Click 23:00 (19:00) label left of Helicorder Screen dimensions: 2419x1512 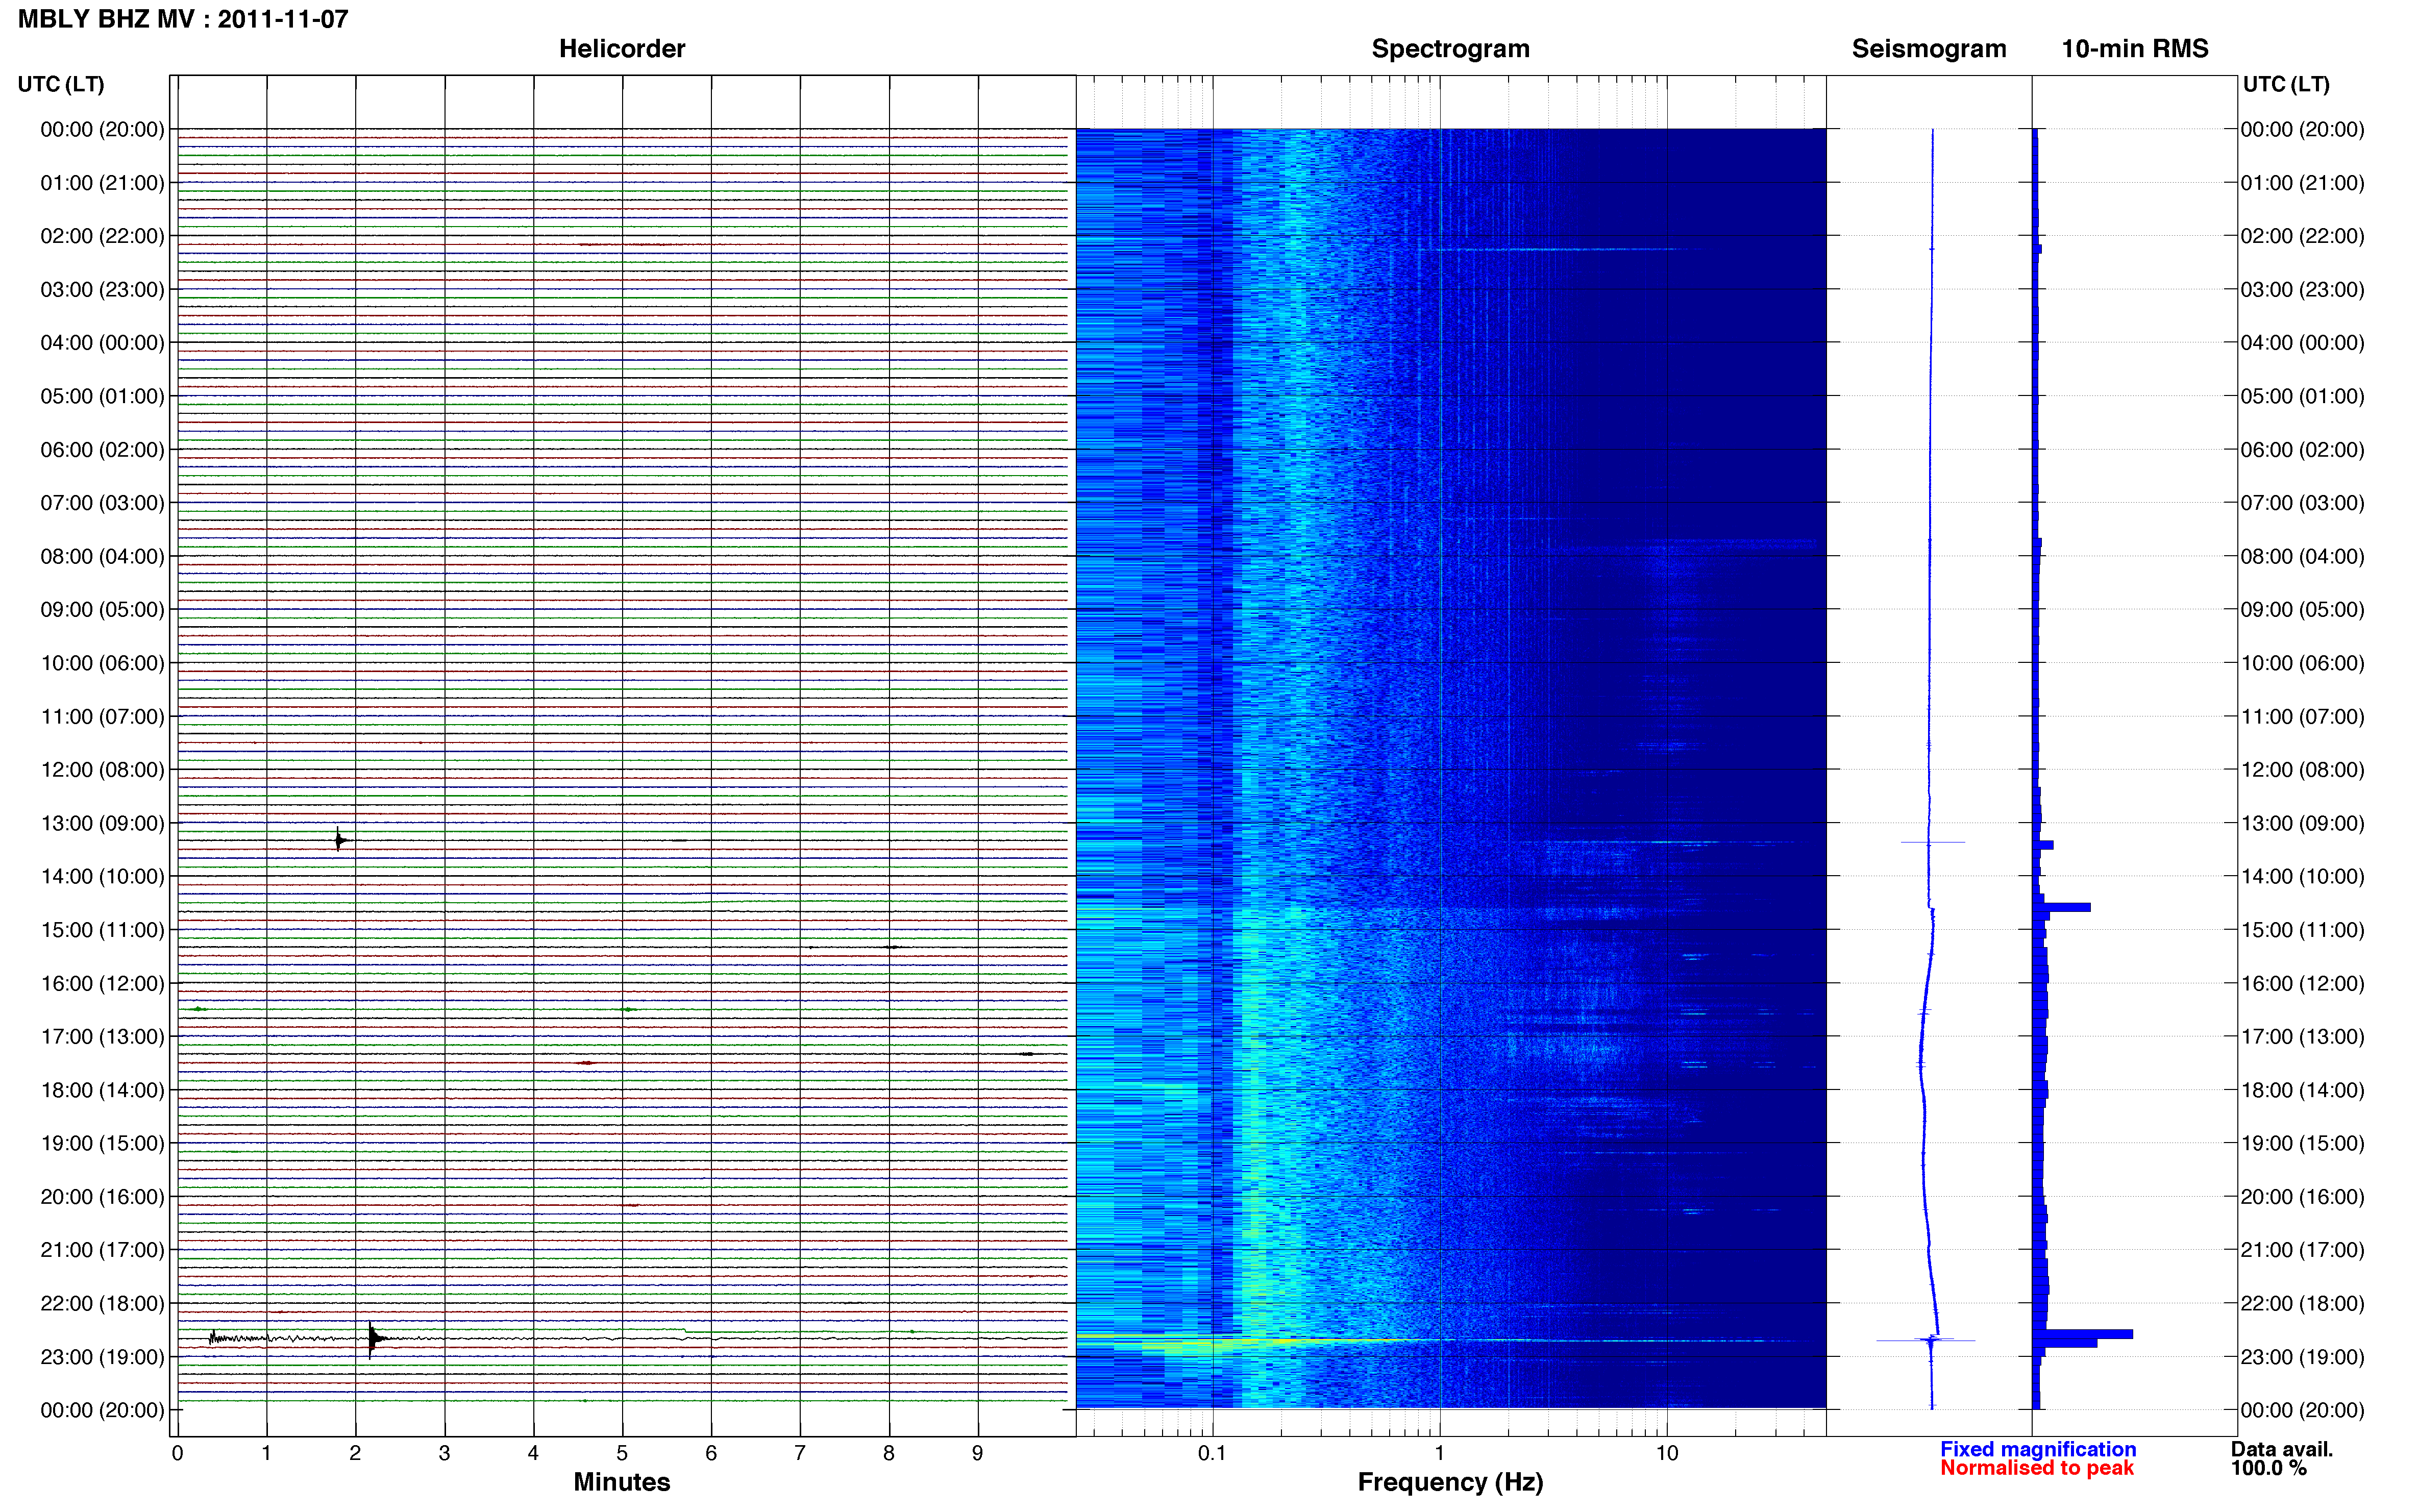coord(102,1357)
